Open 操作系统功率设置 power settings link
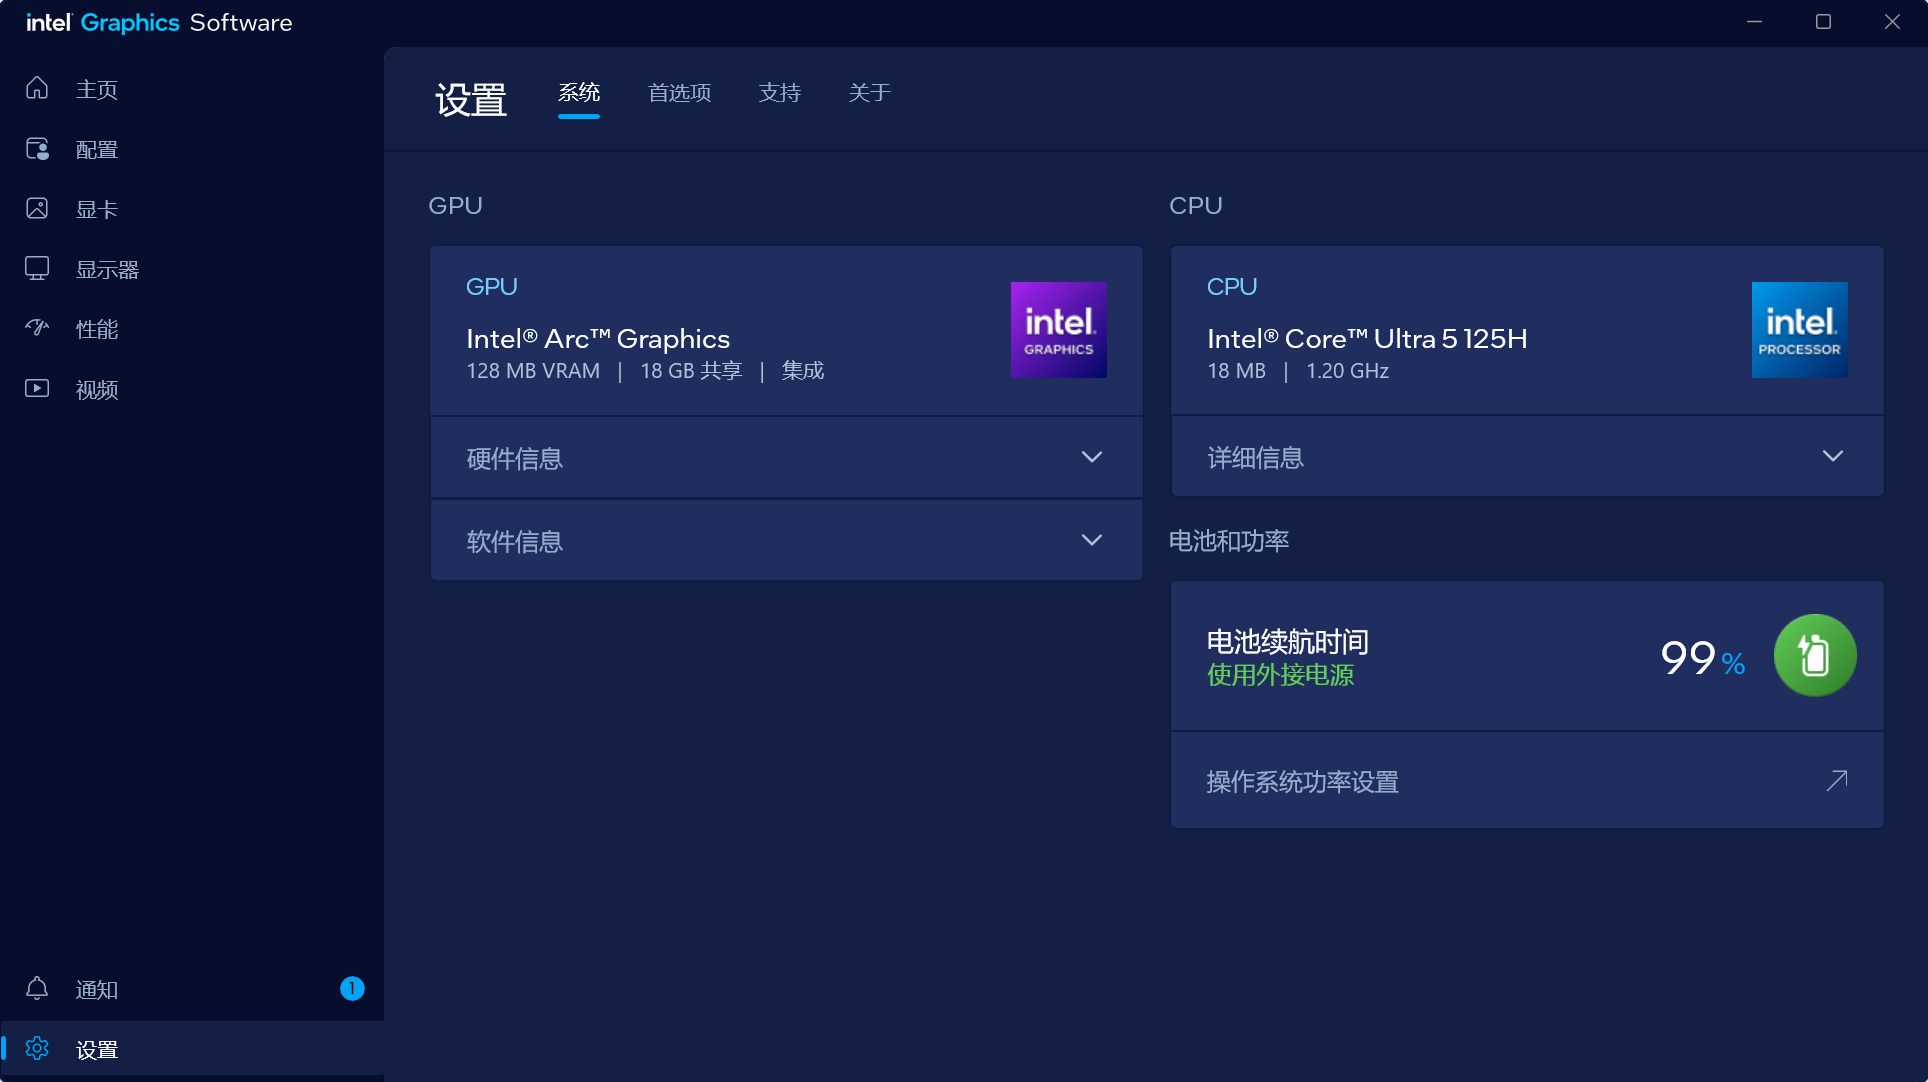 tap(1527, 781)
